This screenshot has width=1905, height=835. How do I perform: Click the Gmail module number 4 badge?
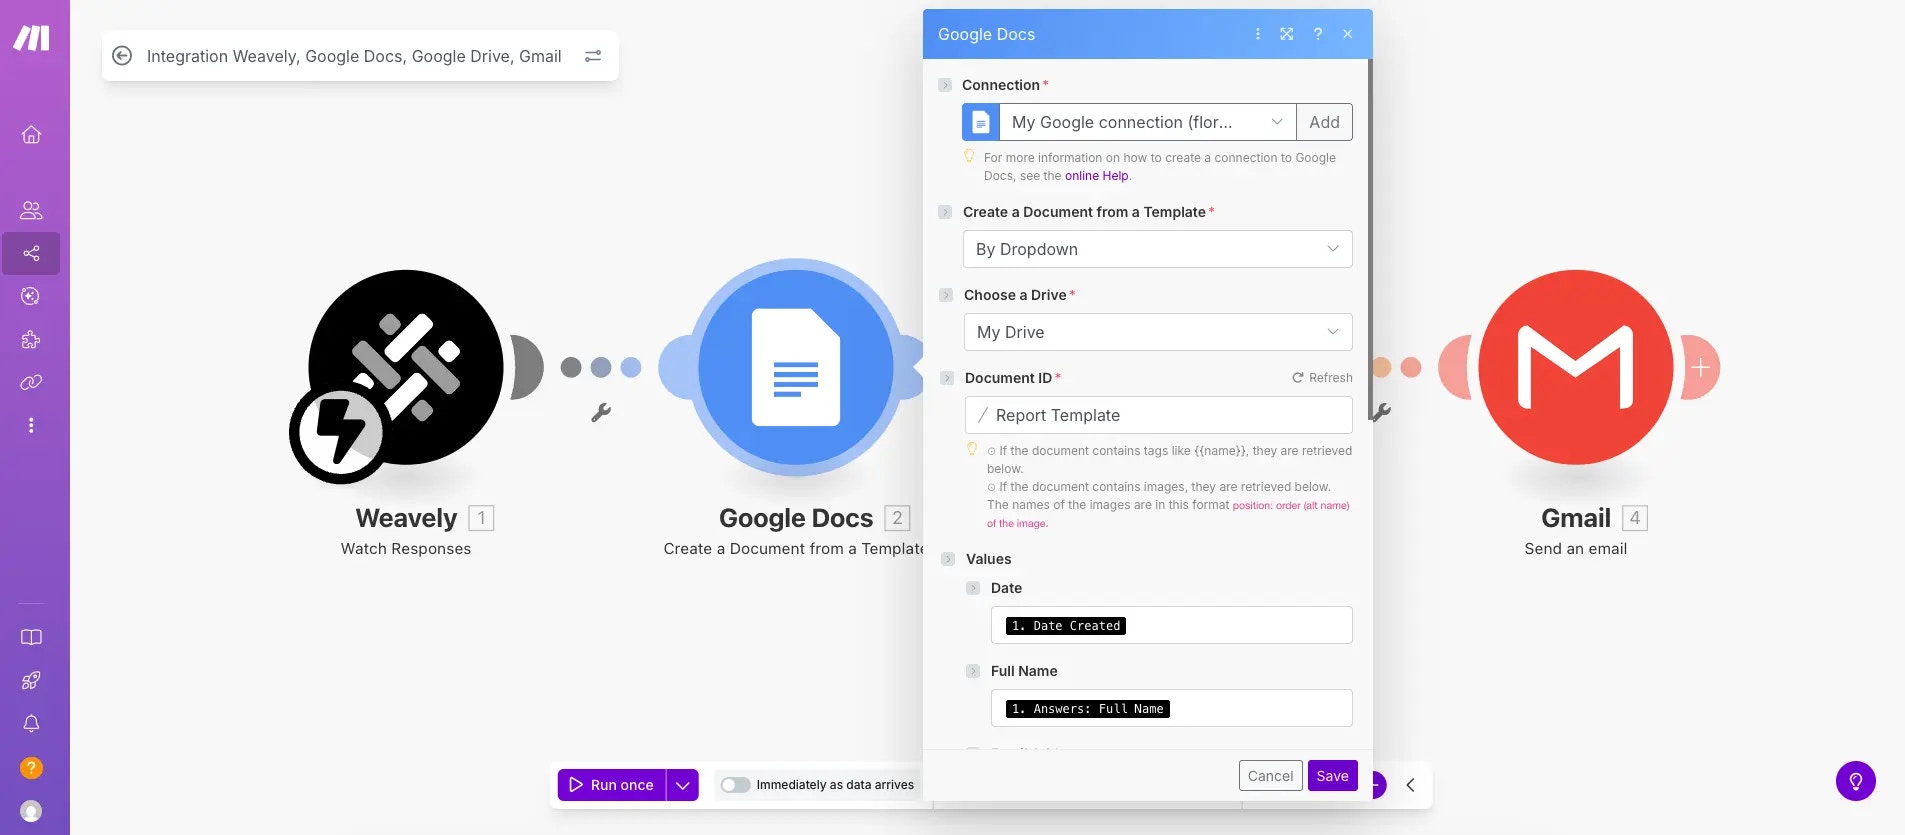click(1635, 518)
